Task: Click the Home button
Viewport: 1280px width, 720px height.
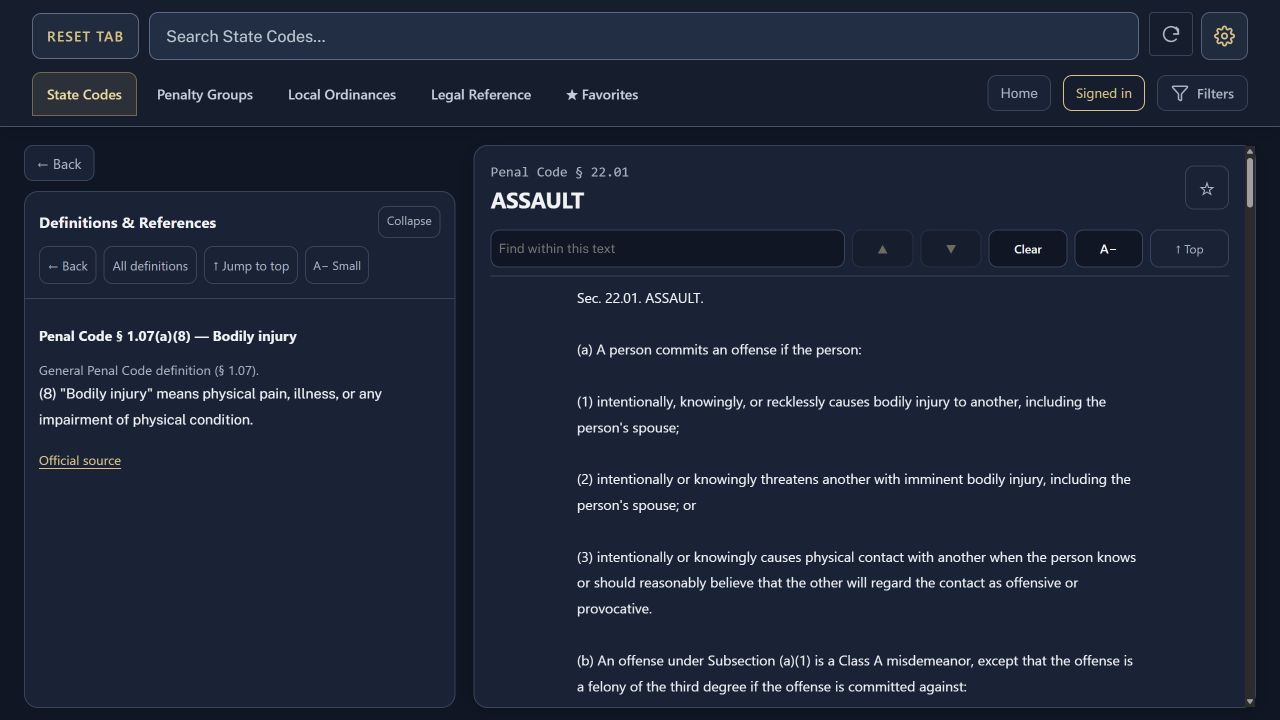Action: 1019,93
